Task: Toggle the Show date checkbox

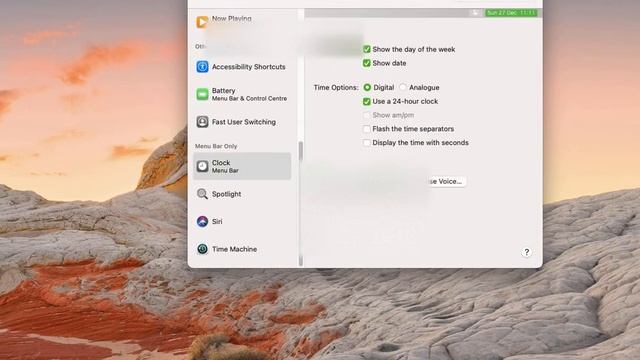Action: click(367, 63)
